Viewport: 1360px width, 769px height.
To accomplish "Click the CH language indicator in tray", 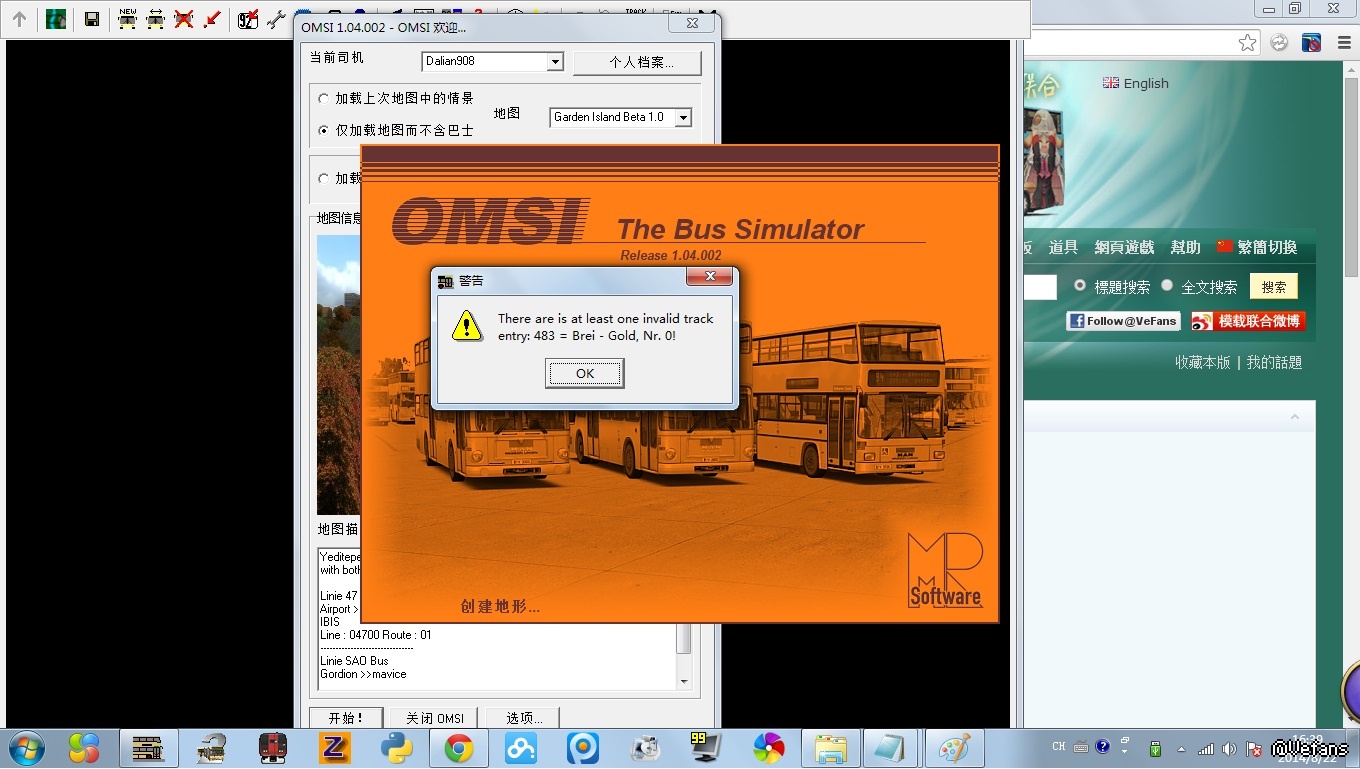I will pyautogui.click(x=1059, y=747).
